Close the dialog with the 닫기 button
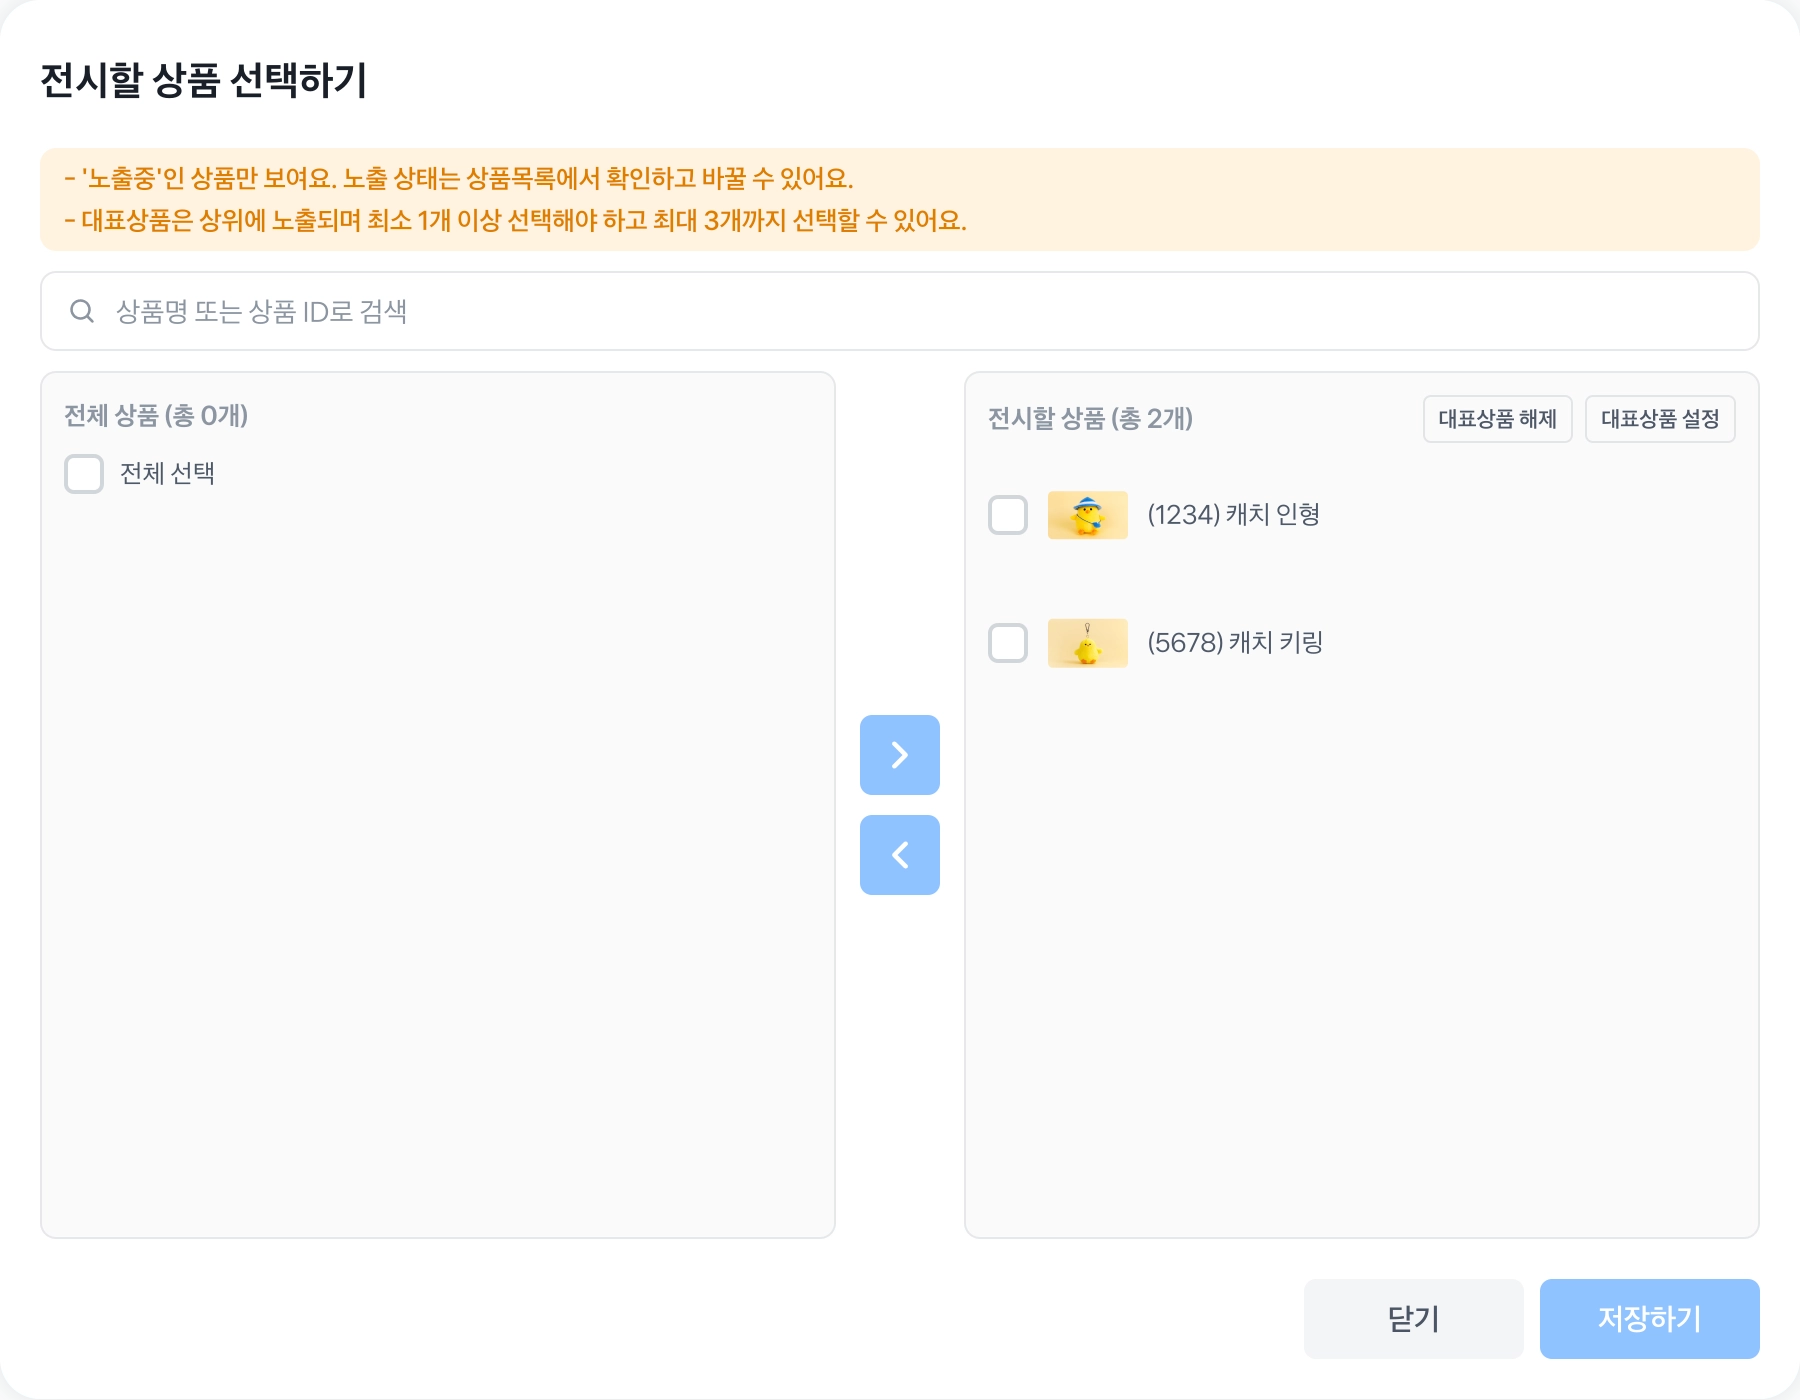Image resolution: width=1800 pixels, height=1400 pixels. 1413,1319
